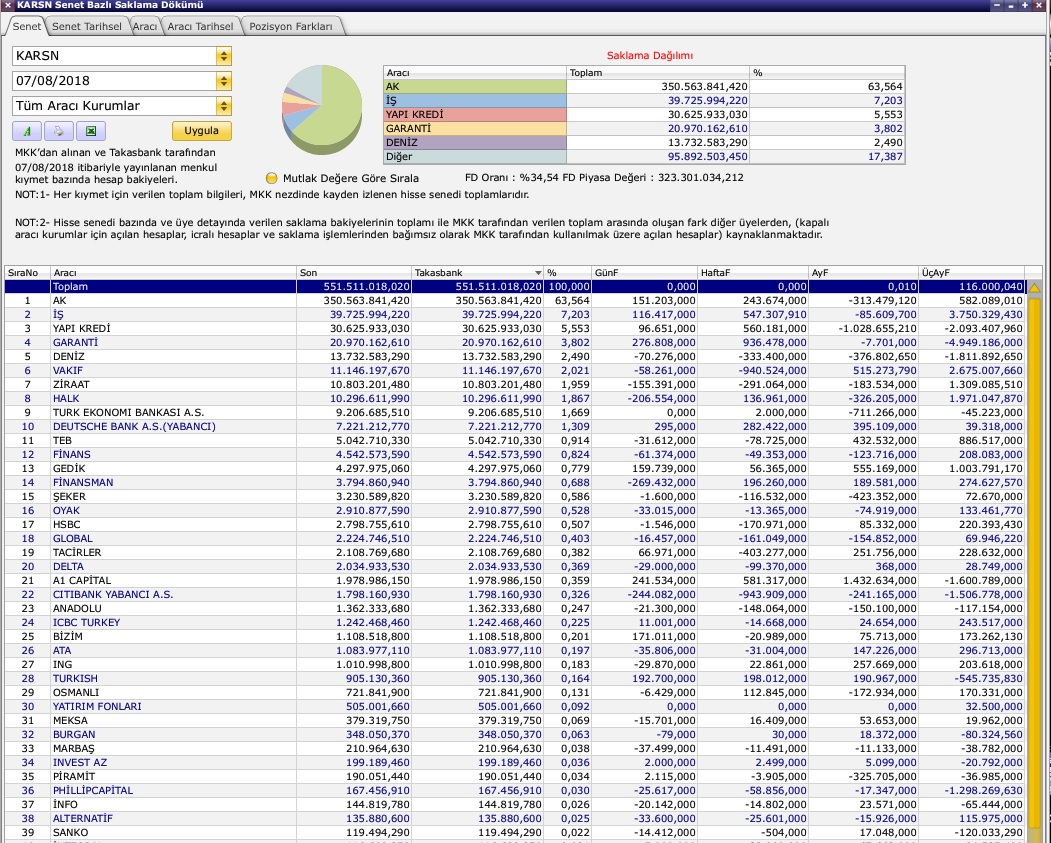Click the yellow vertical scrollbar of the table

[1035, 563]
